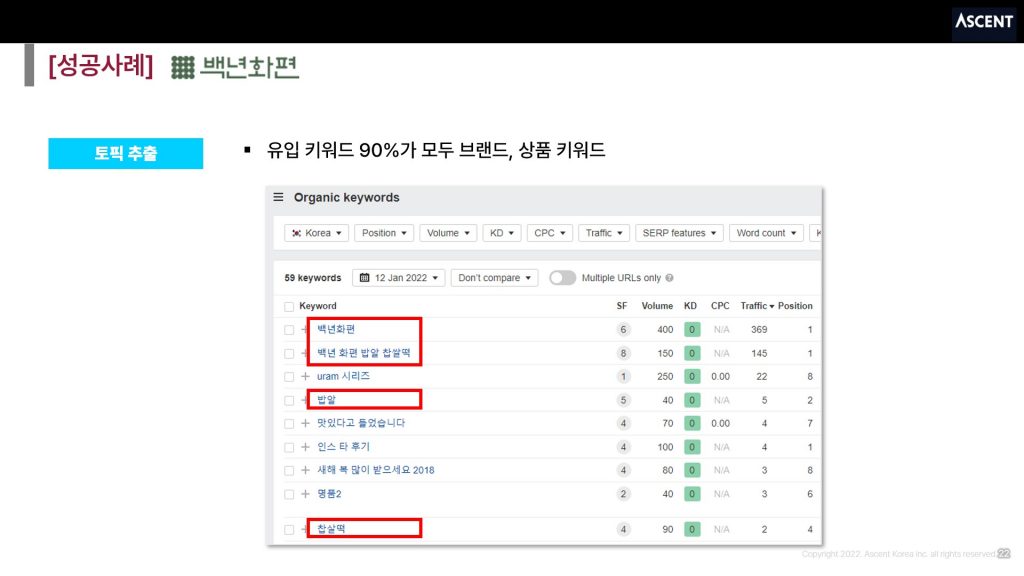Tick the checkbox for the 명품2 row

click(289, 494)
